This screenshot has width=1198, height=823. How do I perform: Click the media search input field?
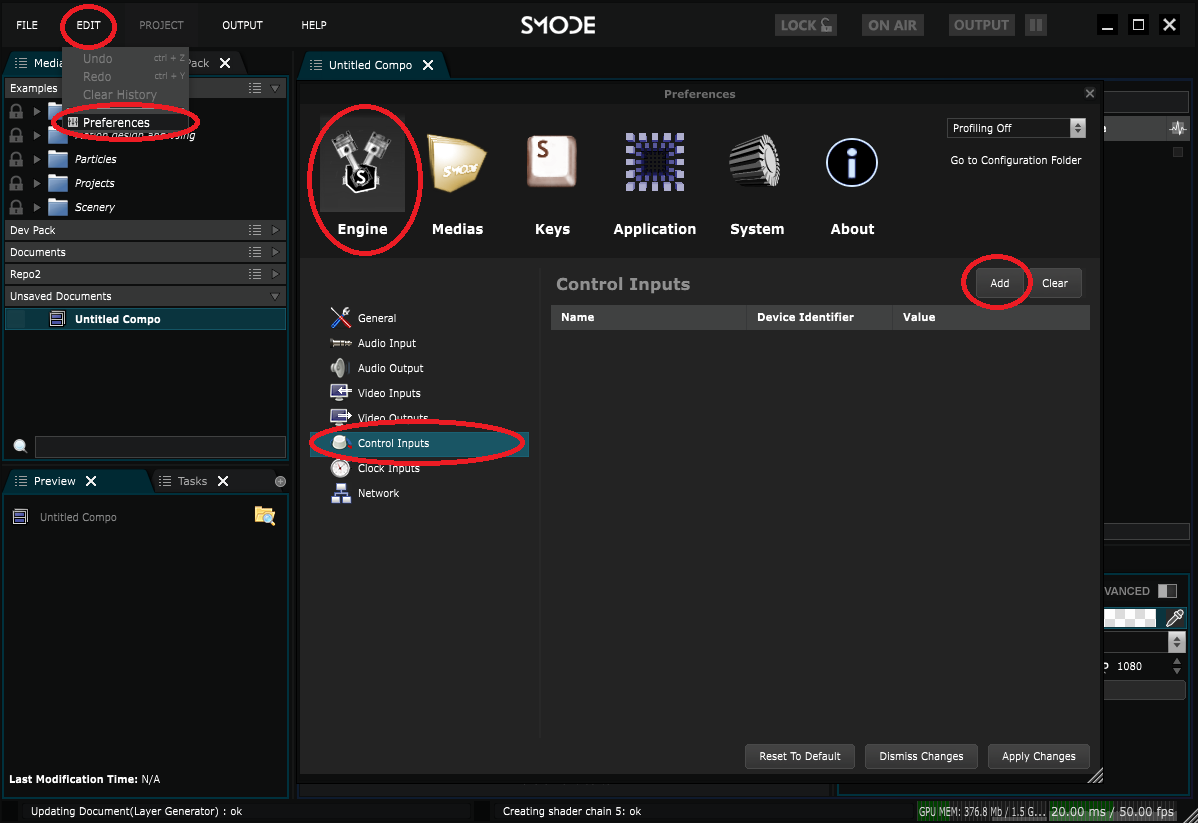(160, 446)
